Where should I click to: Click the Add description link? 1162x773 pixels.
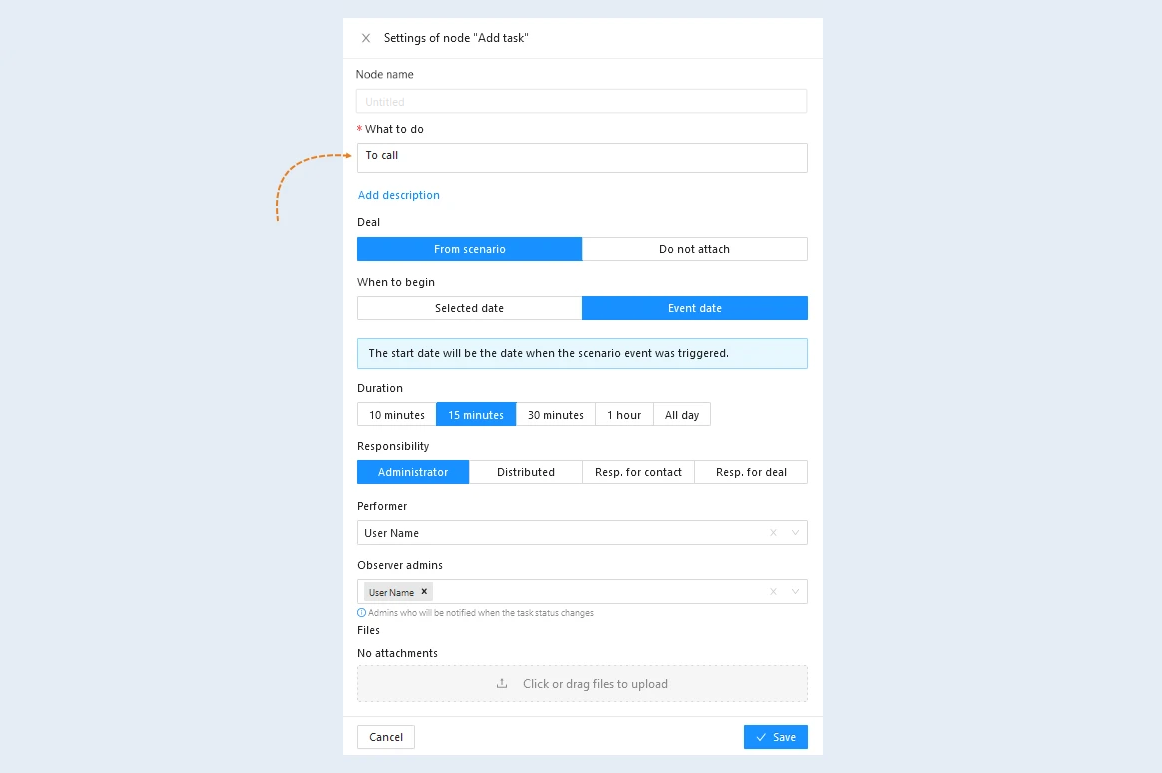pos(399,195)
